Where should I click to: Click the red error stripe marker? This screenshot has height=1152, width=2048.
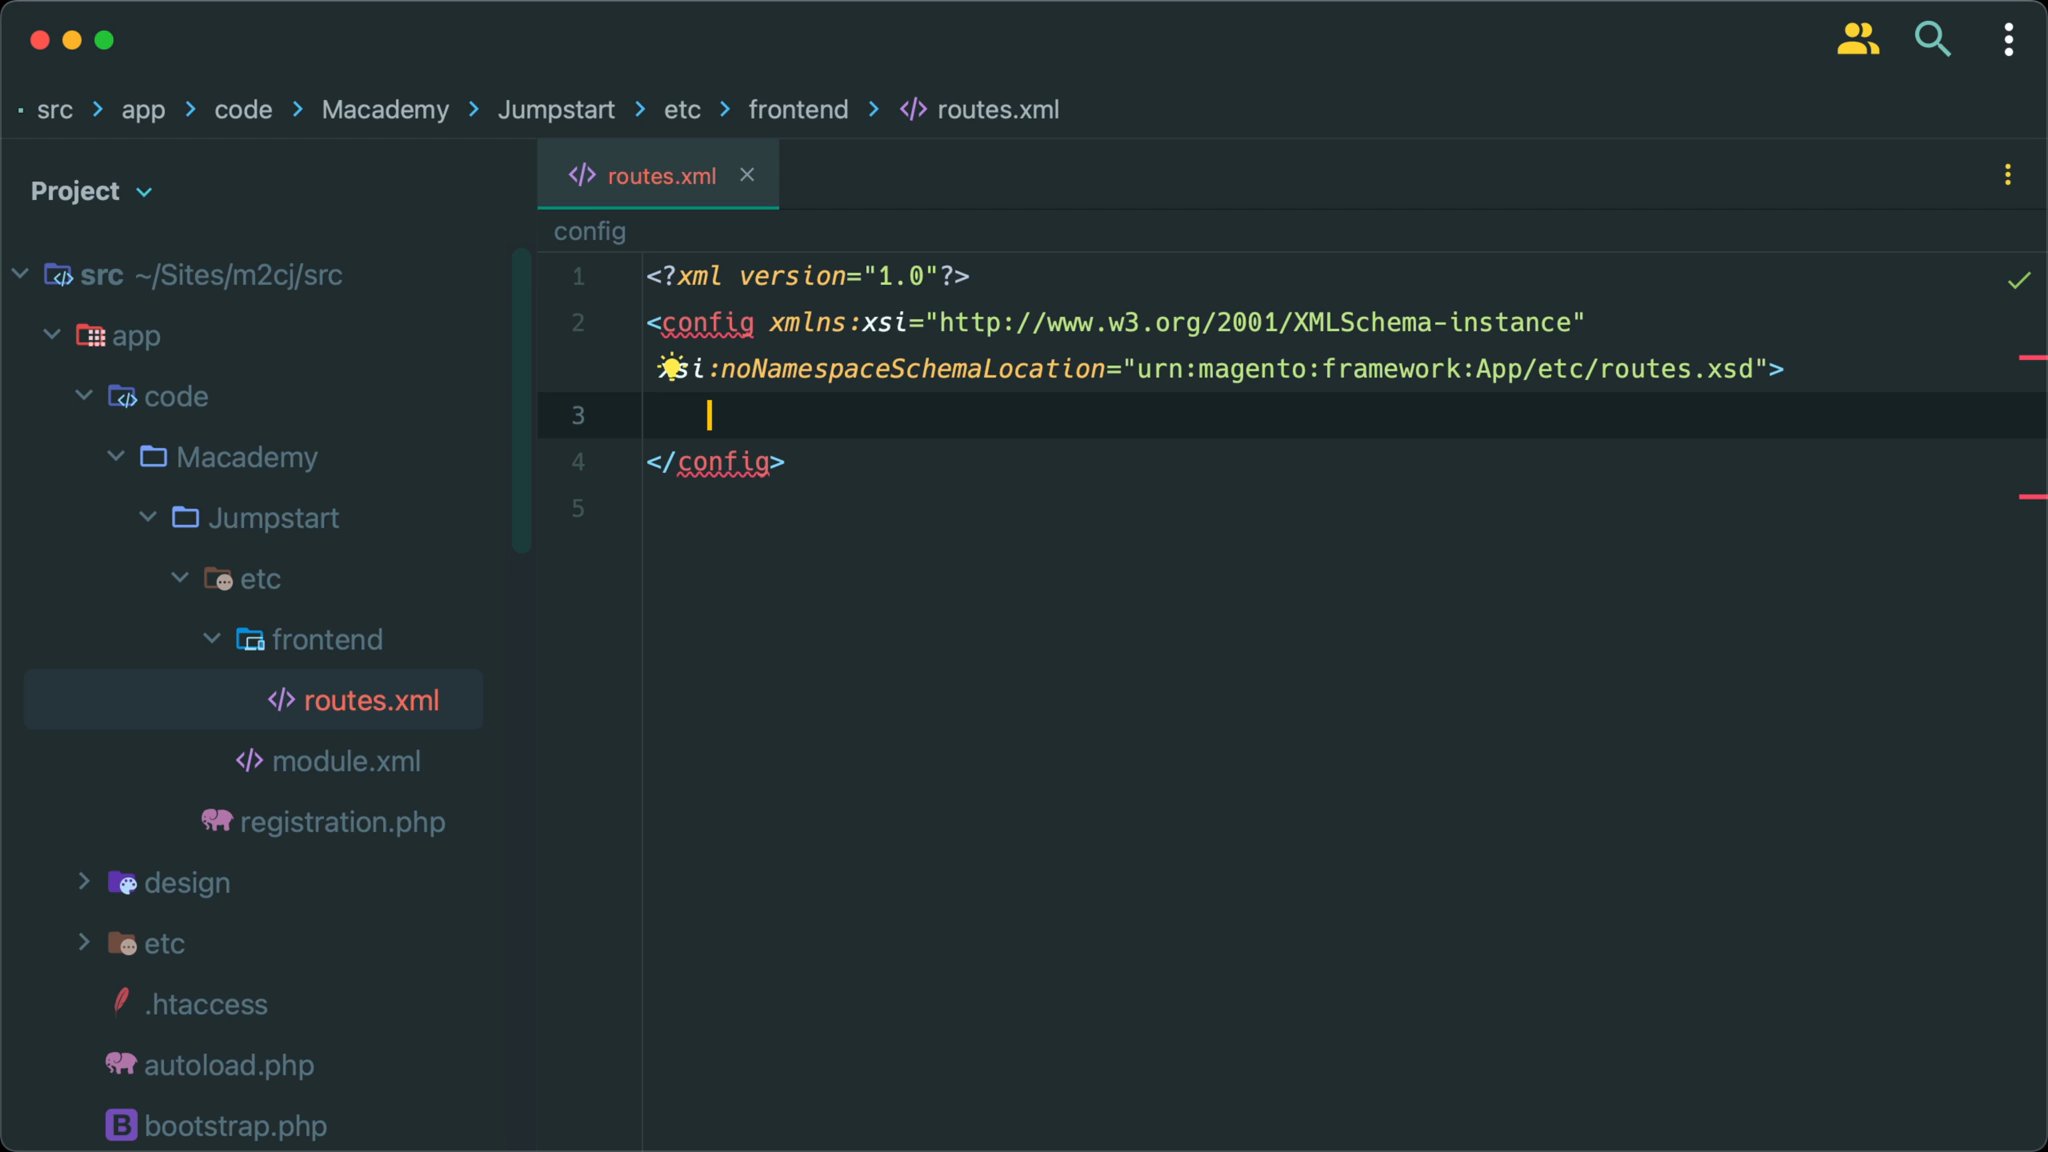click(2033, 357)
